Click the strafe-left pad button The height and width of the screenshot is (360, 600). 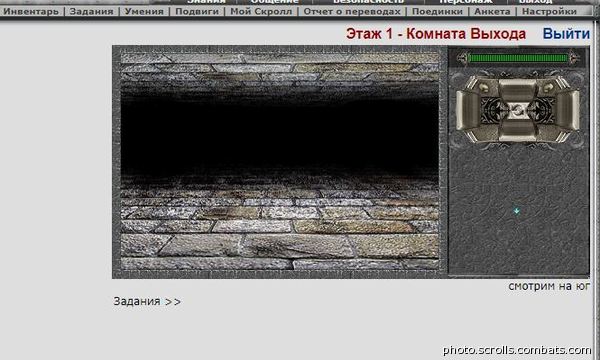(x=467, y=111)
